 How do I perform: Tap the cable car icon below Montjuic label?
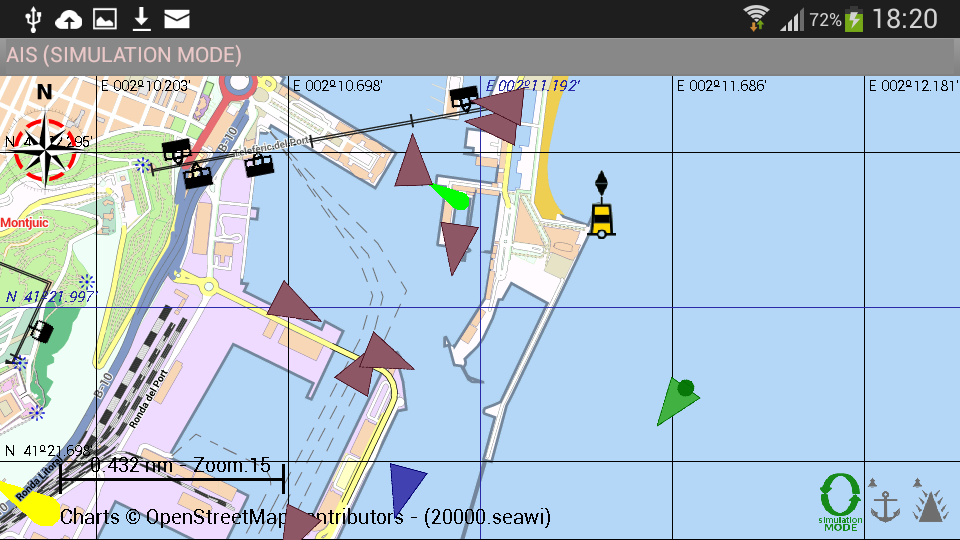42,332
